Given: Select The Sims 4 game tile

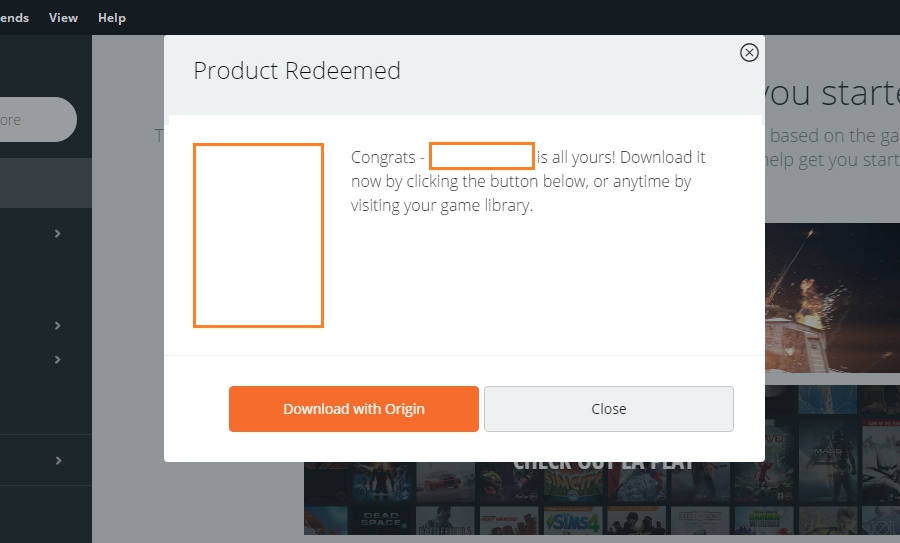Looking at the screenshot, I should [571, 519].
